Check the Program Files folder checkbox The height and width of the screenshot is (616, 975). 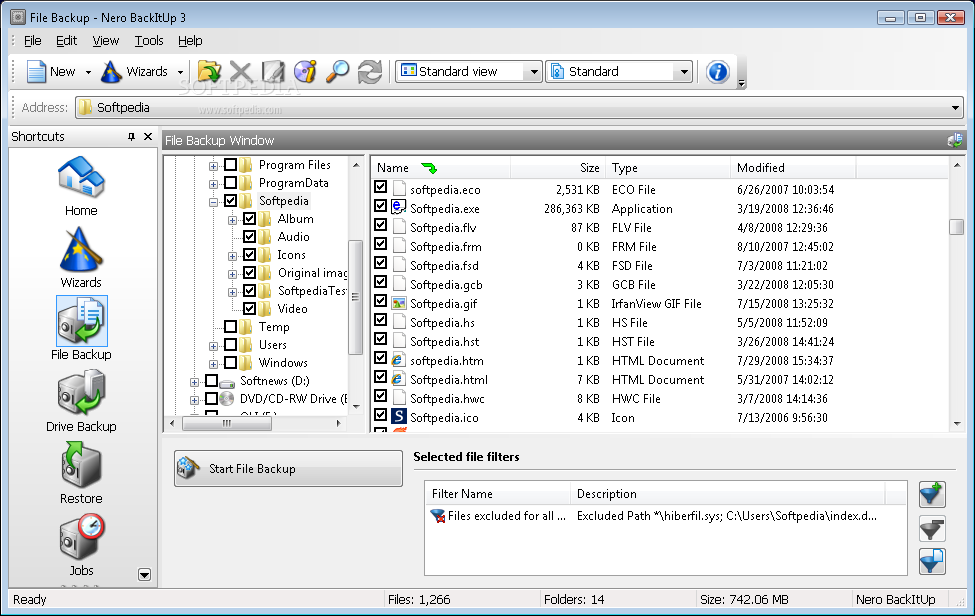click(230, 165)
